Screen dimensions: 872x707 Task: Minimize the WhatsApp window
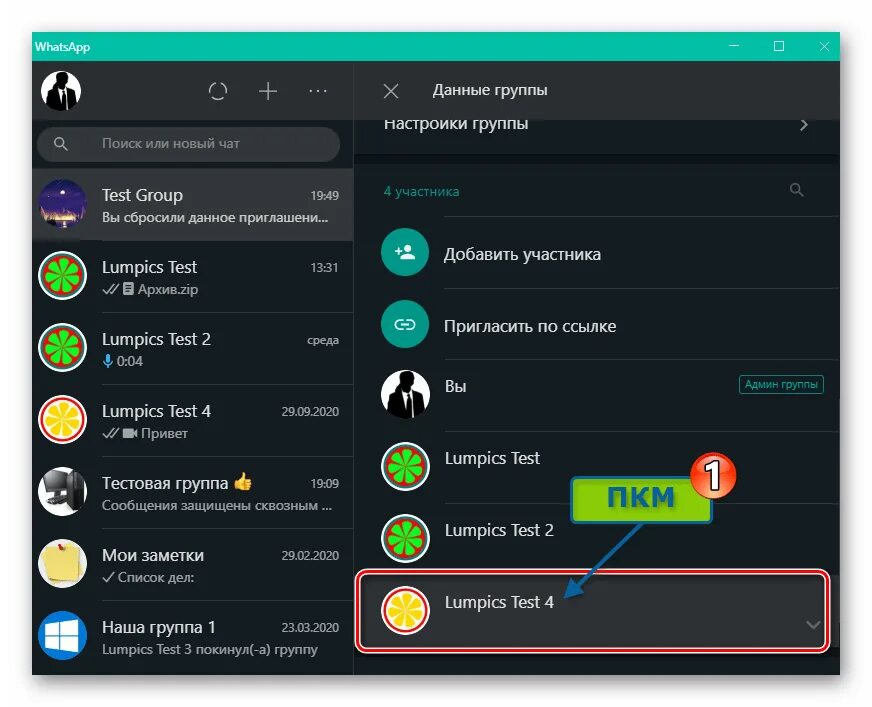[x=734, y=46]
